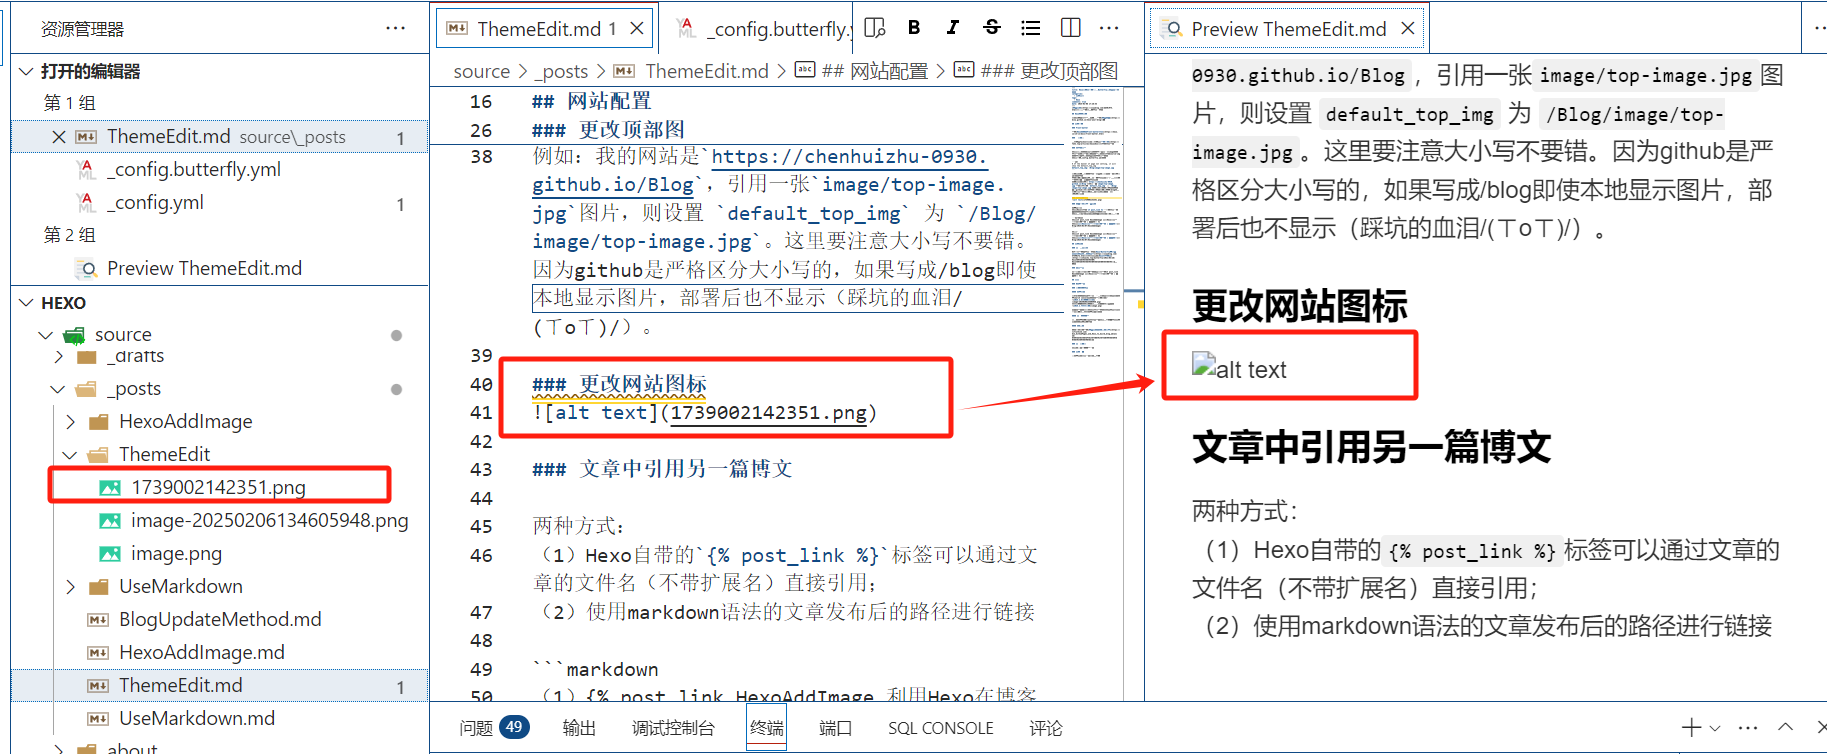Screen dimensions: 1827x754
Task: Click the '第 1 组' group label
Action: pyautogui.click(x=70, y=103)
